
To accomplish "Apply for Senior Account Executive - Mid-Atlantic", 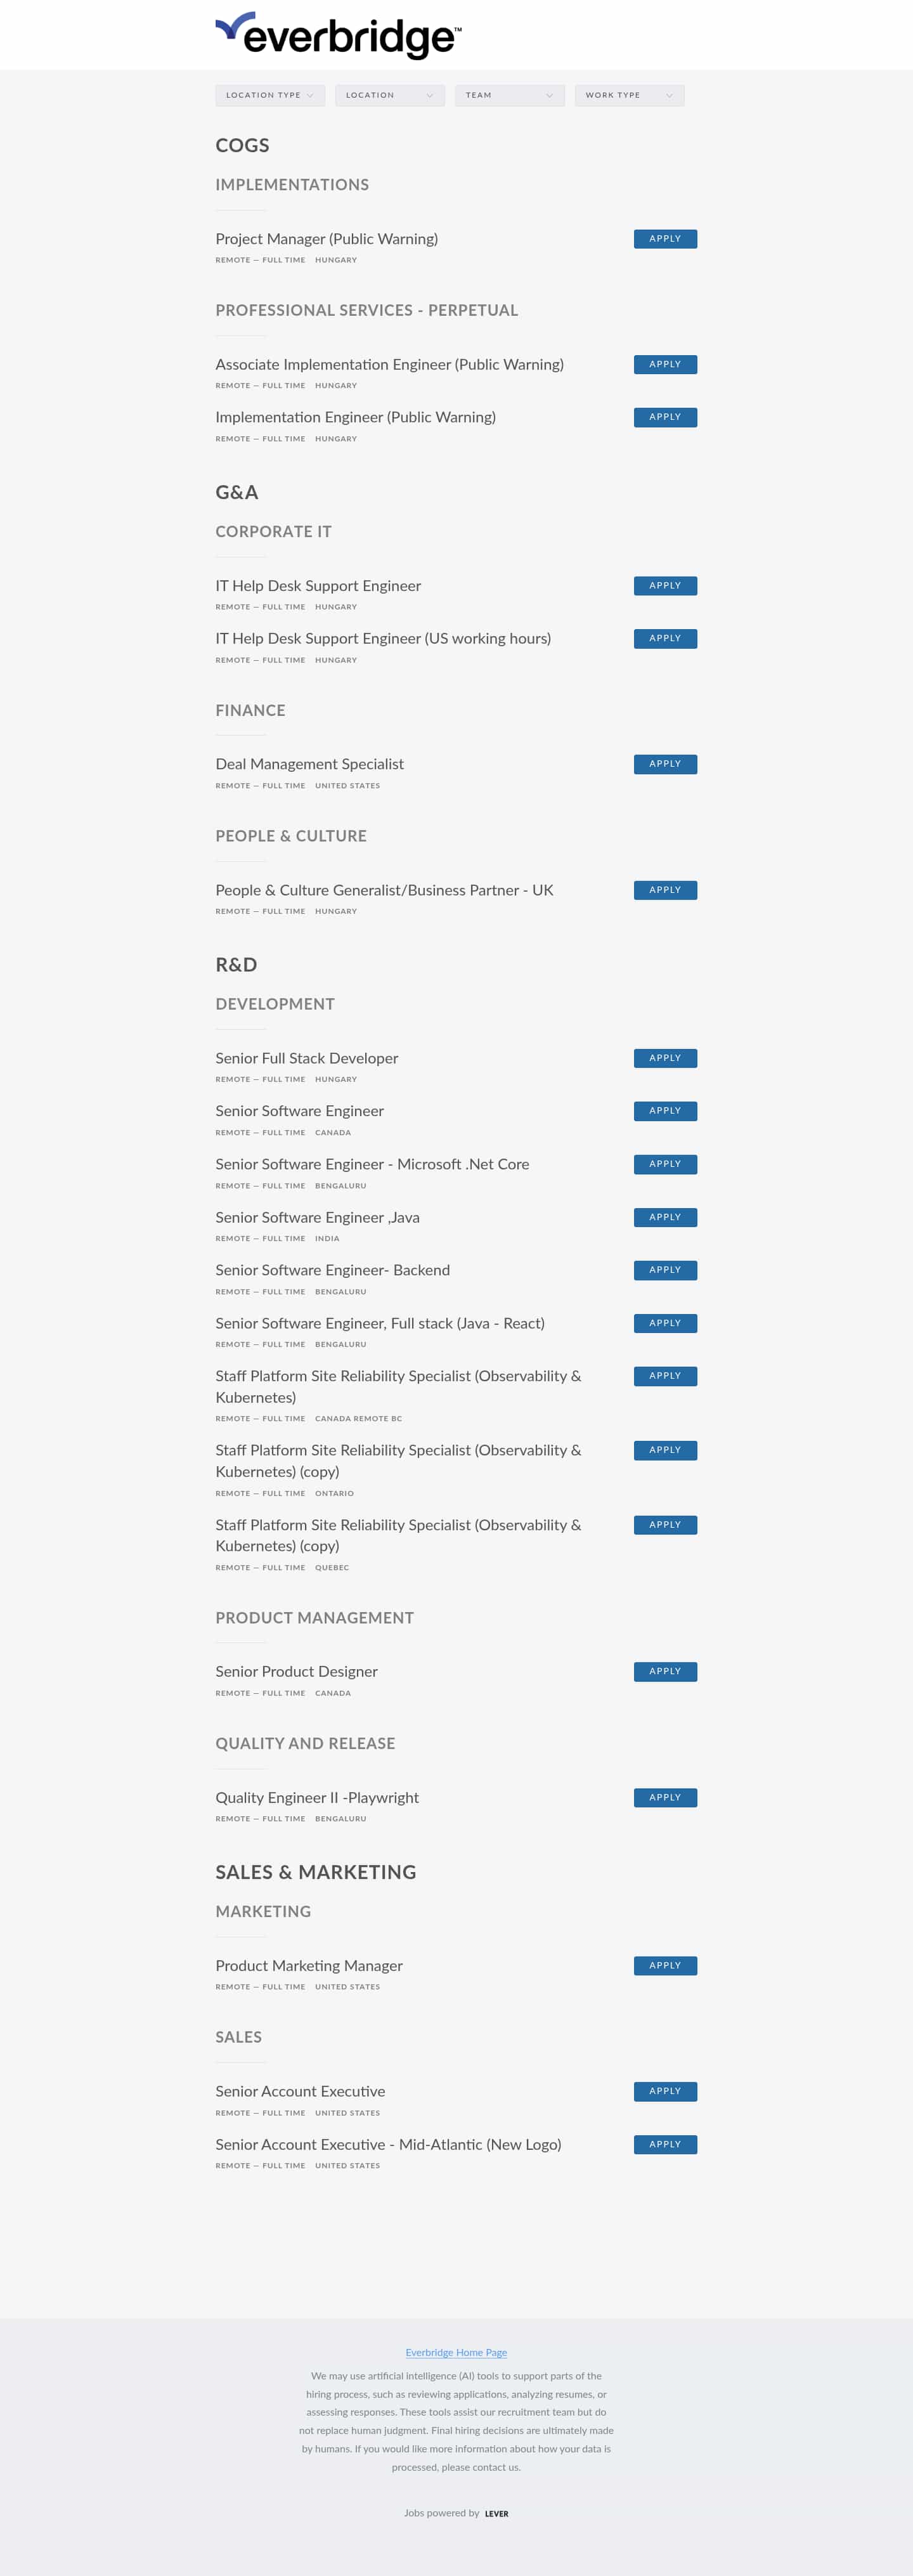I will (x=665, y=2144).
